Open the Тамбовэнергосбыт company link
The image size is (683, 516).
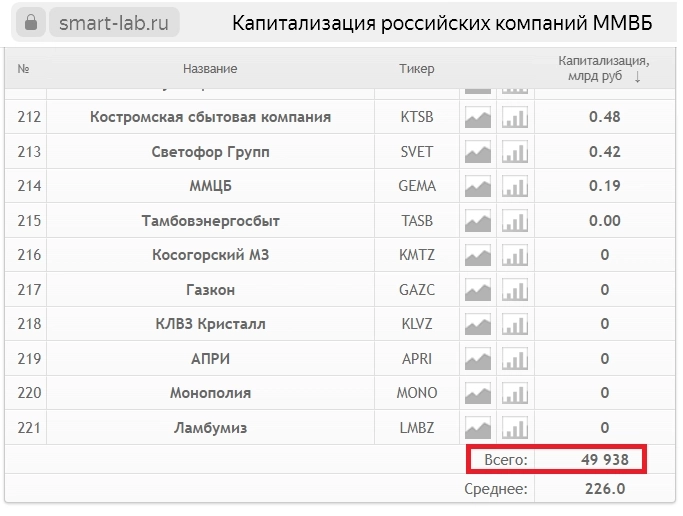point(210,221)
